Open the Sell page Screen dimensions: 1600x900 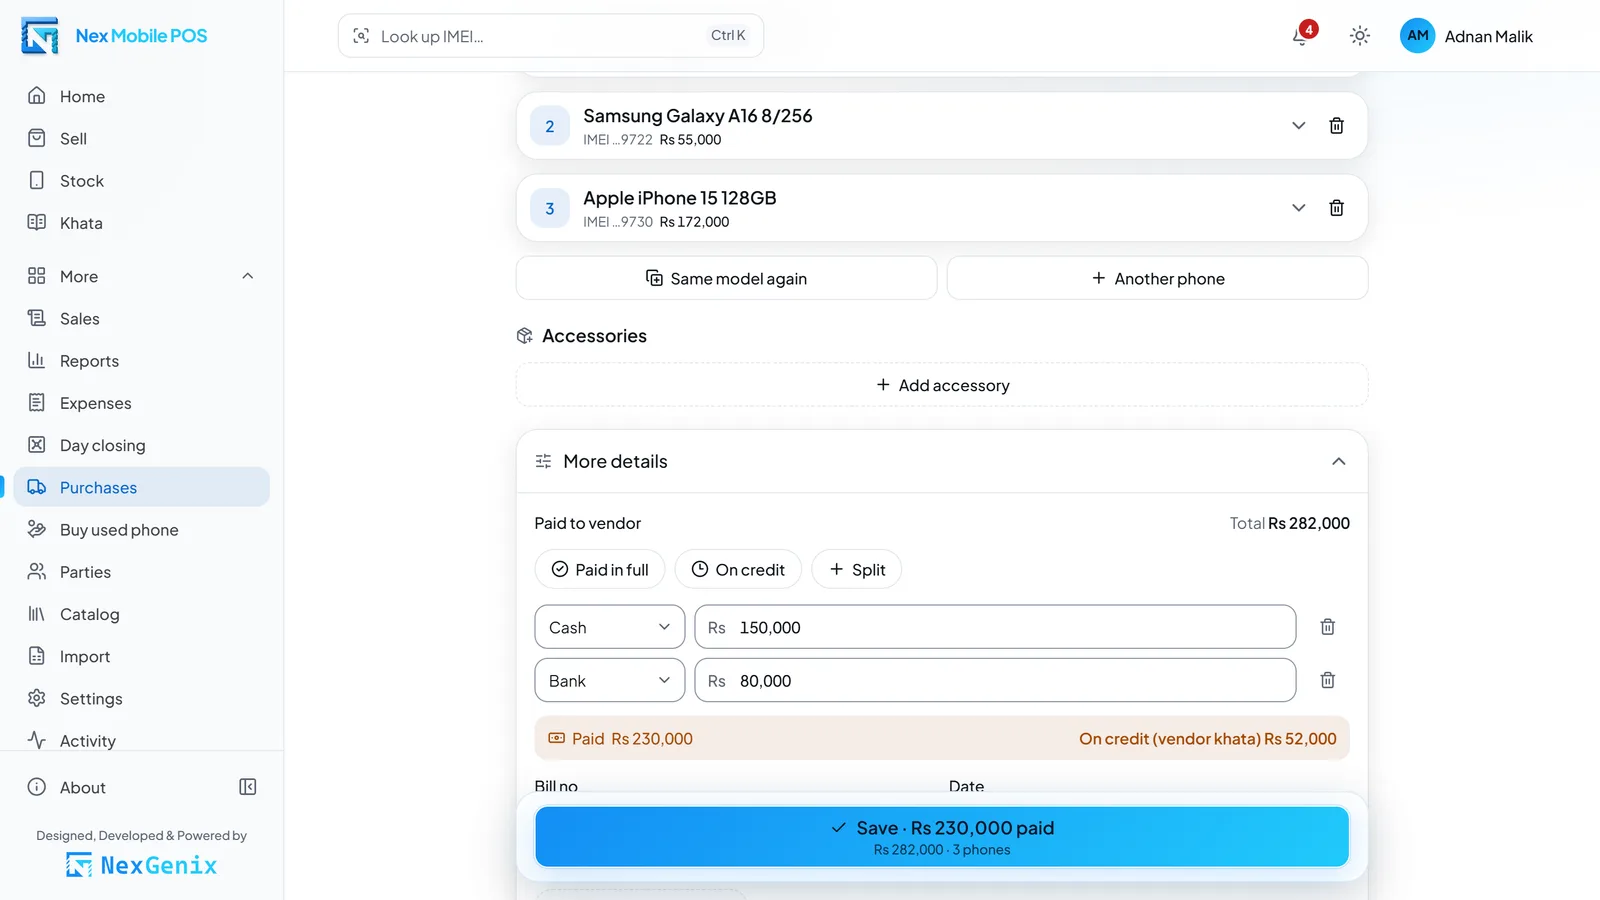tap(142, 138)
